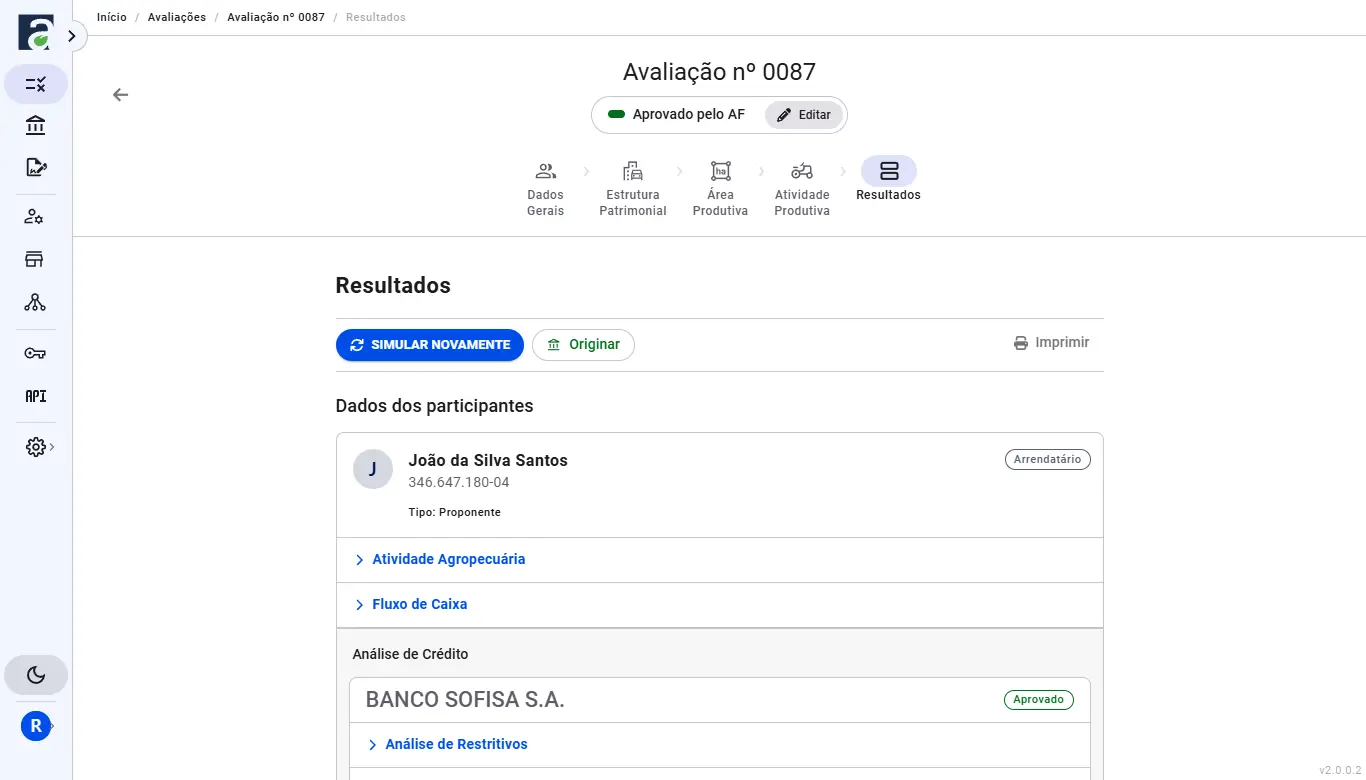Click the storefront icon in the sidebar
The height and width of the screenshot is (780, 1366).
point(36,258)
